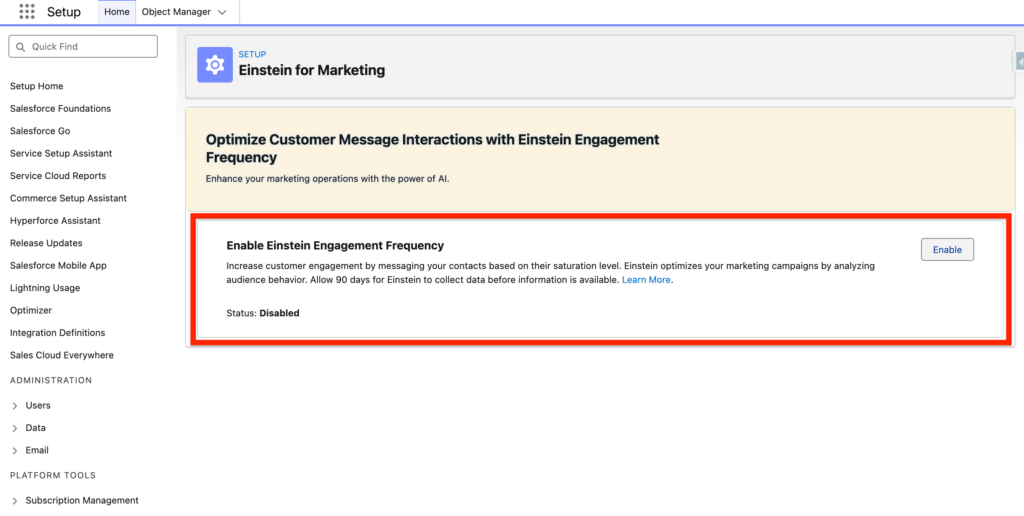
Task: Focus the Quick Find search field
Action: (90, 47)
